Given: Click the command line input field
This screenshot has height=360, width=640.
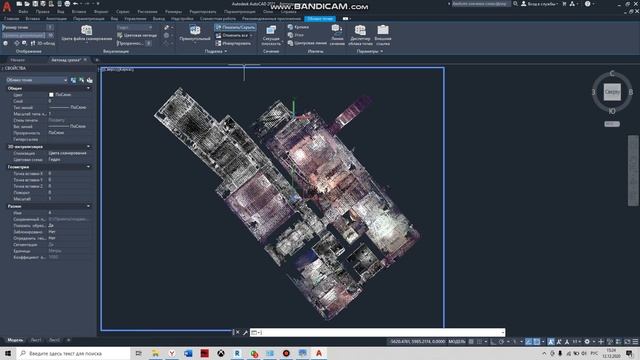Looking at the screenshot, I should [x=378, y=332].
